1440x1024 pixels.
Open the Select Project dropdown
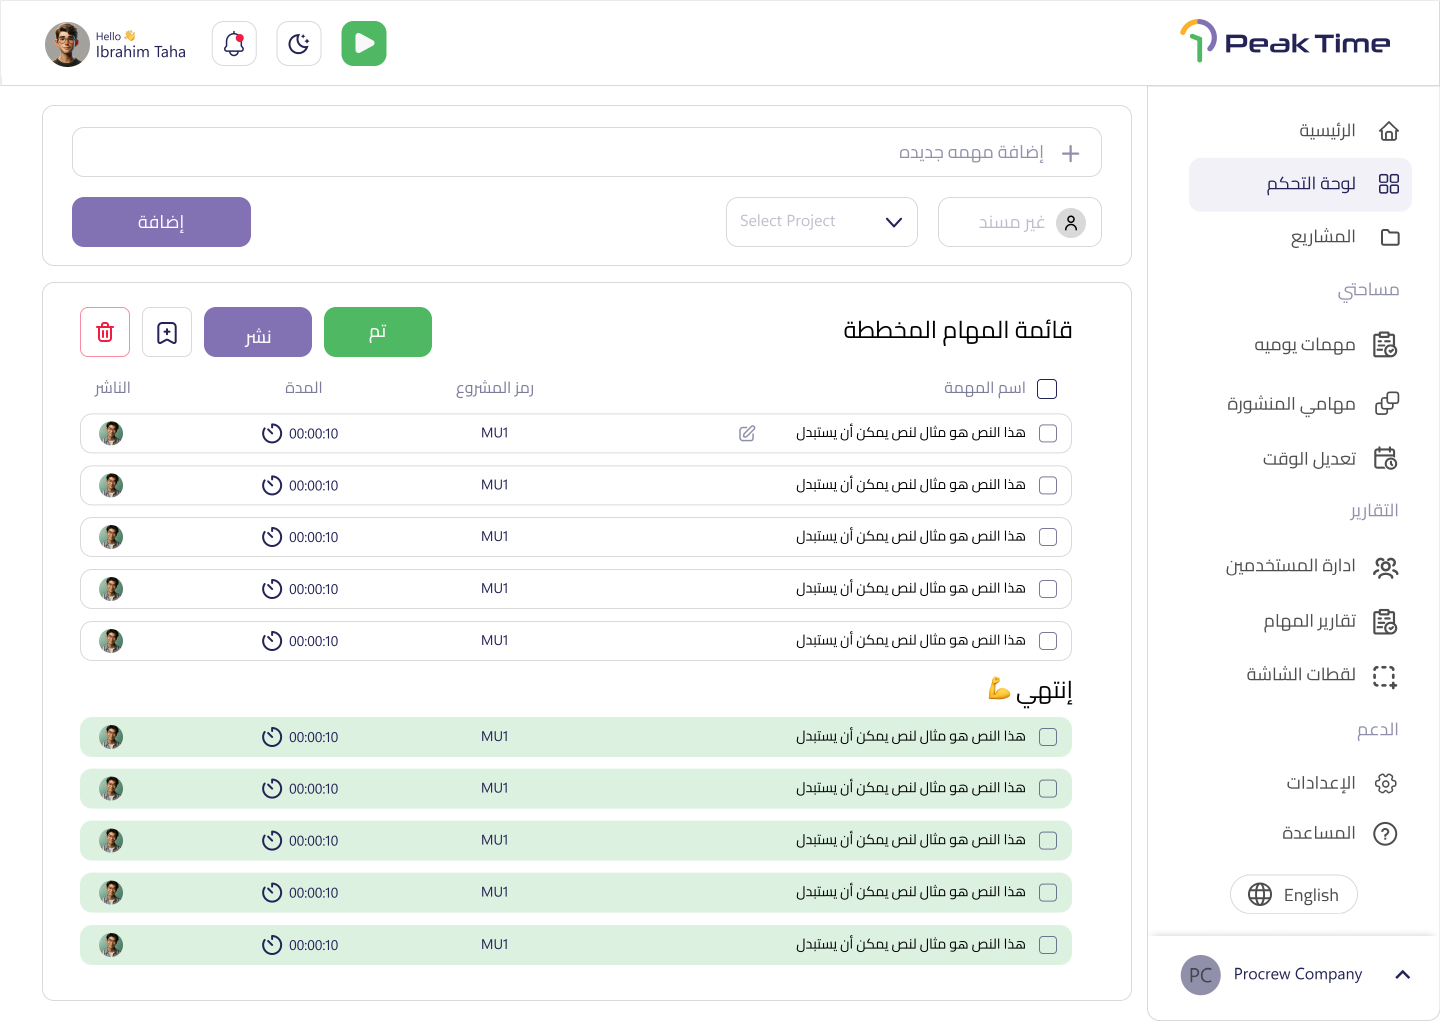821,222
